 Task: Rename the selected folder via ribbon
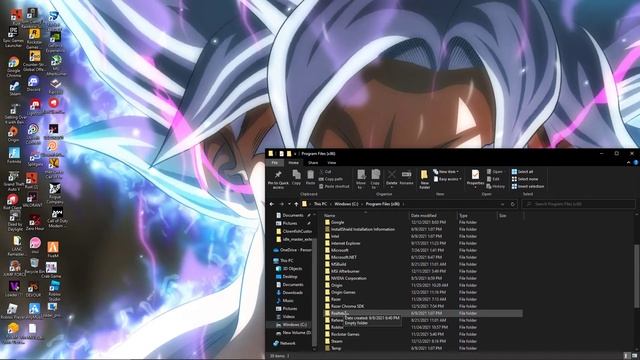pos(407,178)
